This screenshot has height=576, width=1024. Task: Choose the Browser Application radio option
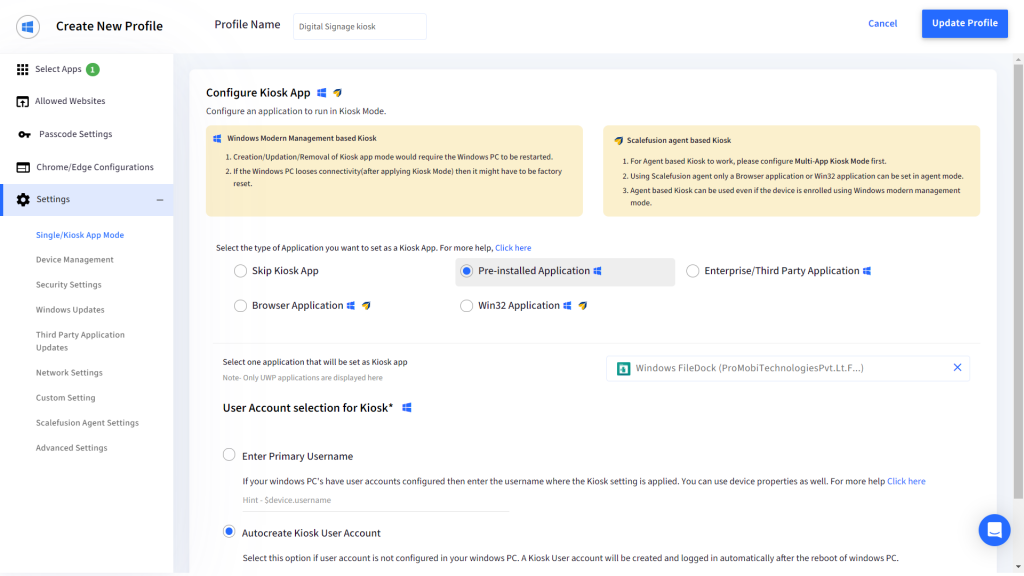coord(240,306)
